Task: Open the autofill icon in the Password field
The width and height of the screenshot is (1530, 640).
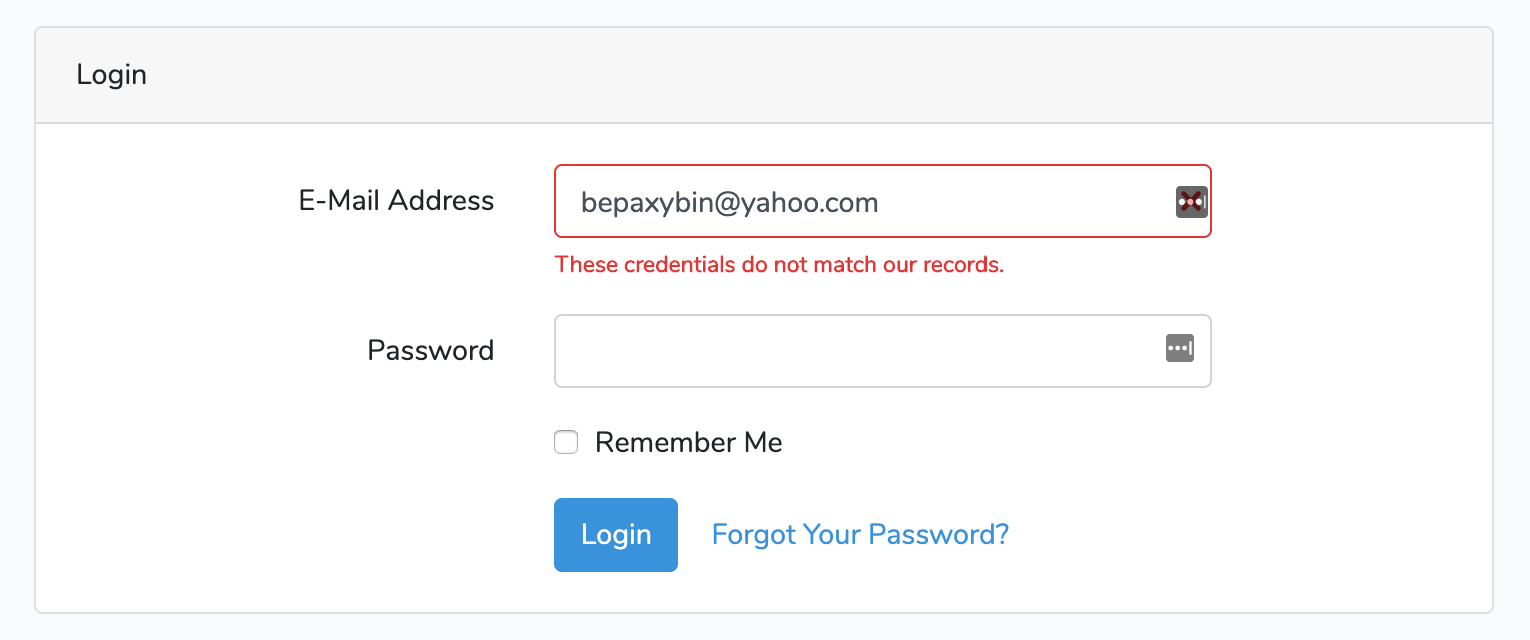Action: (x=1180, y=349)
